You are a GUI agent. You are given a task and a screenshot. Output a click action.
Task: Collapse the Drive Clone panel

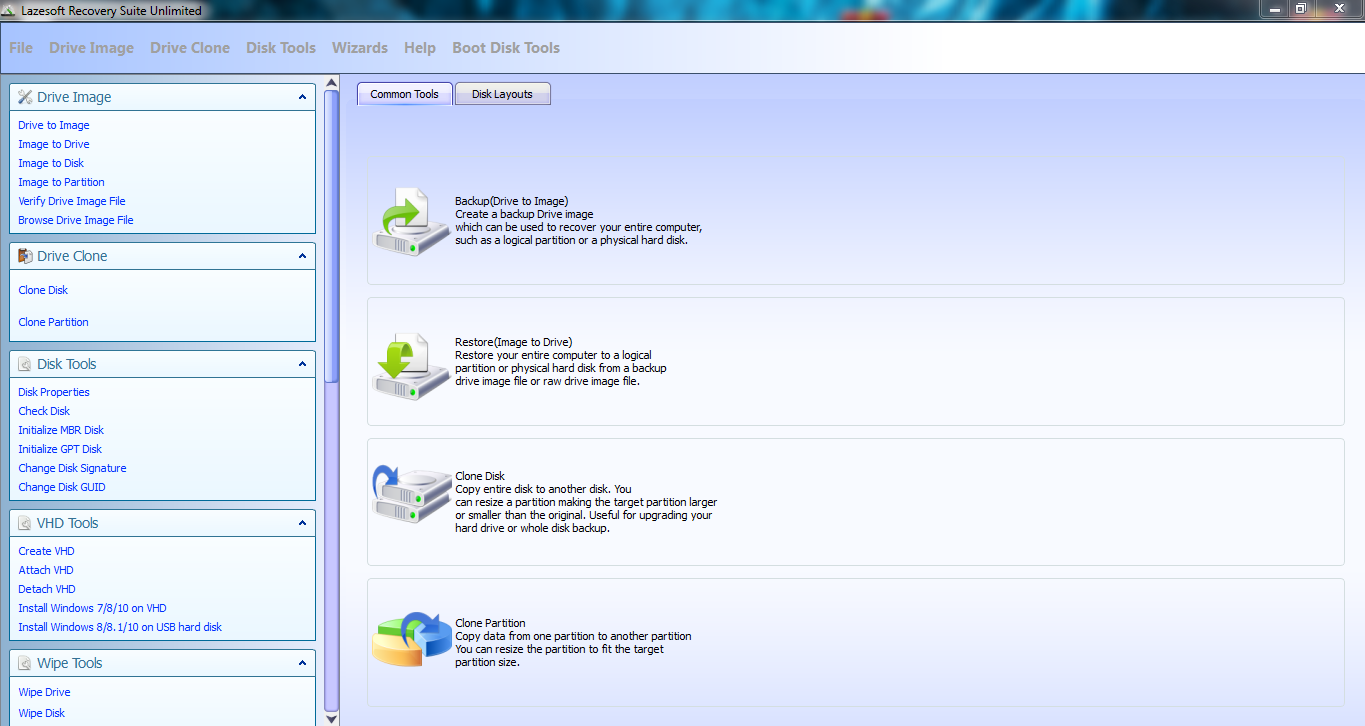click(x=302, y=256)
